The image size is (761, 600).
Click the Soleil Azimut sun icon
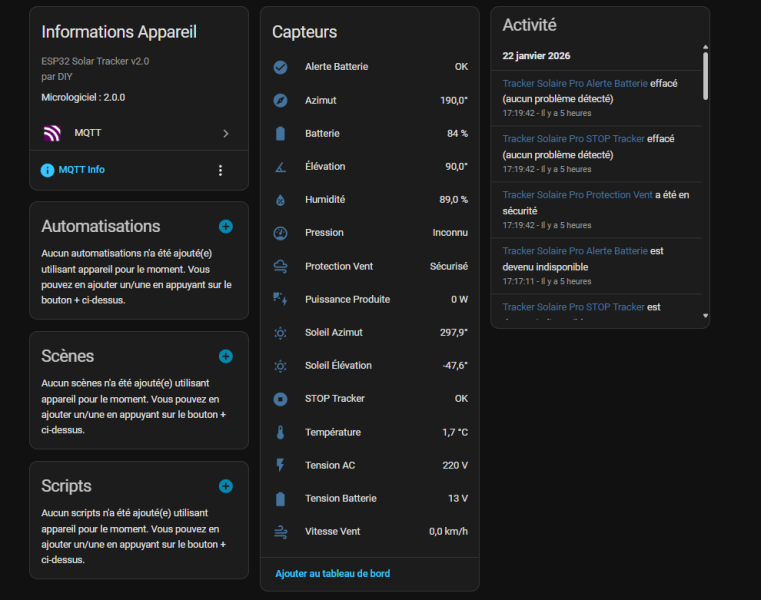tap(280, 333)
